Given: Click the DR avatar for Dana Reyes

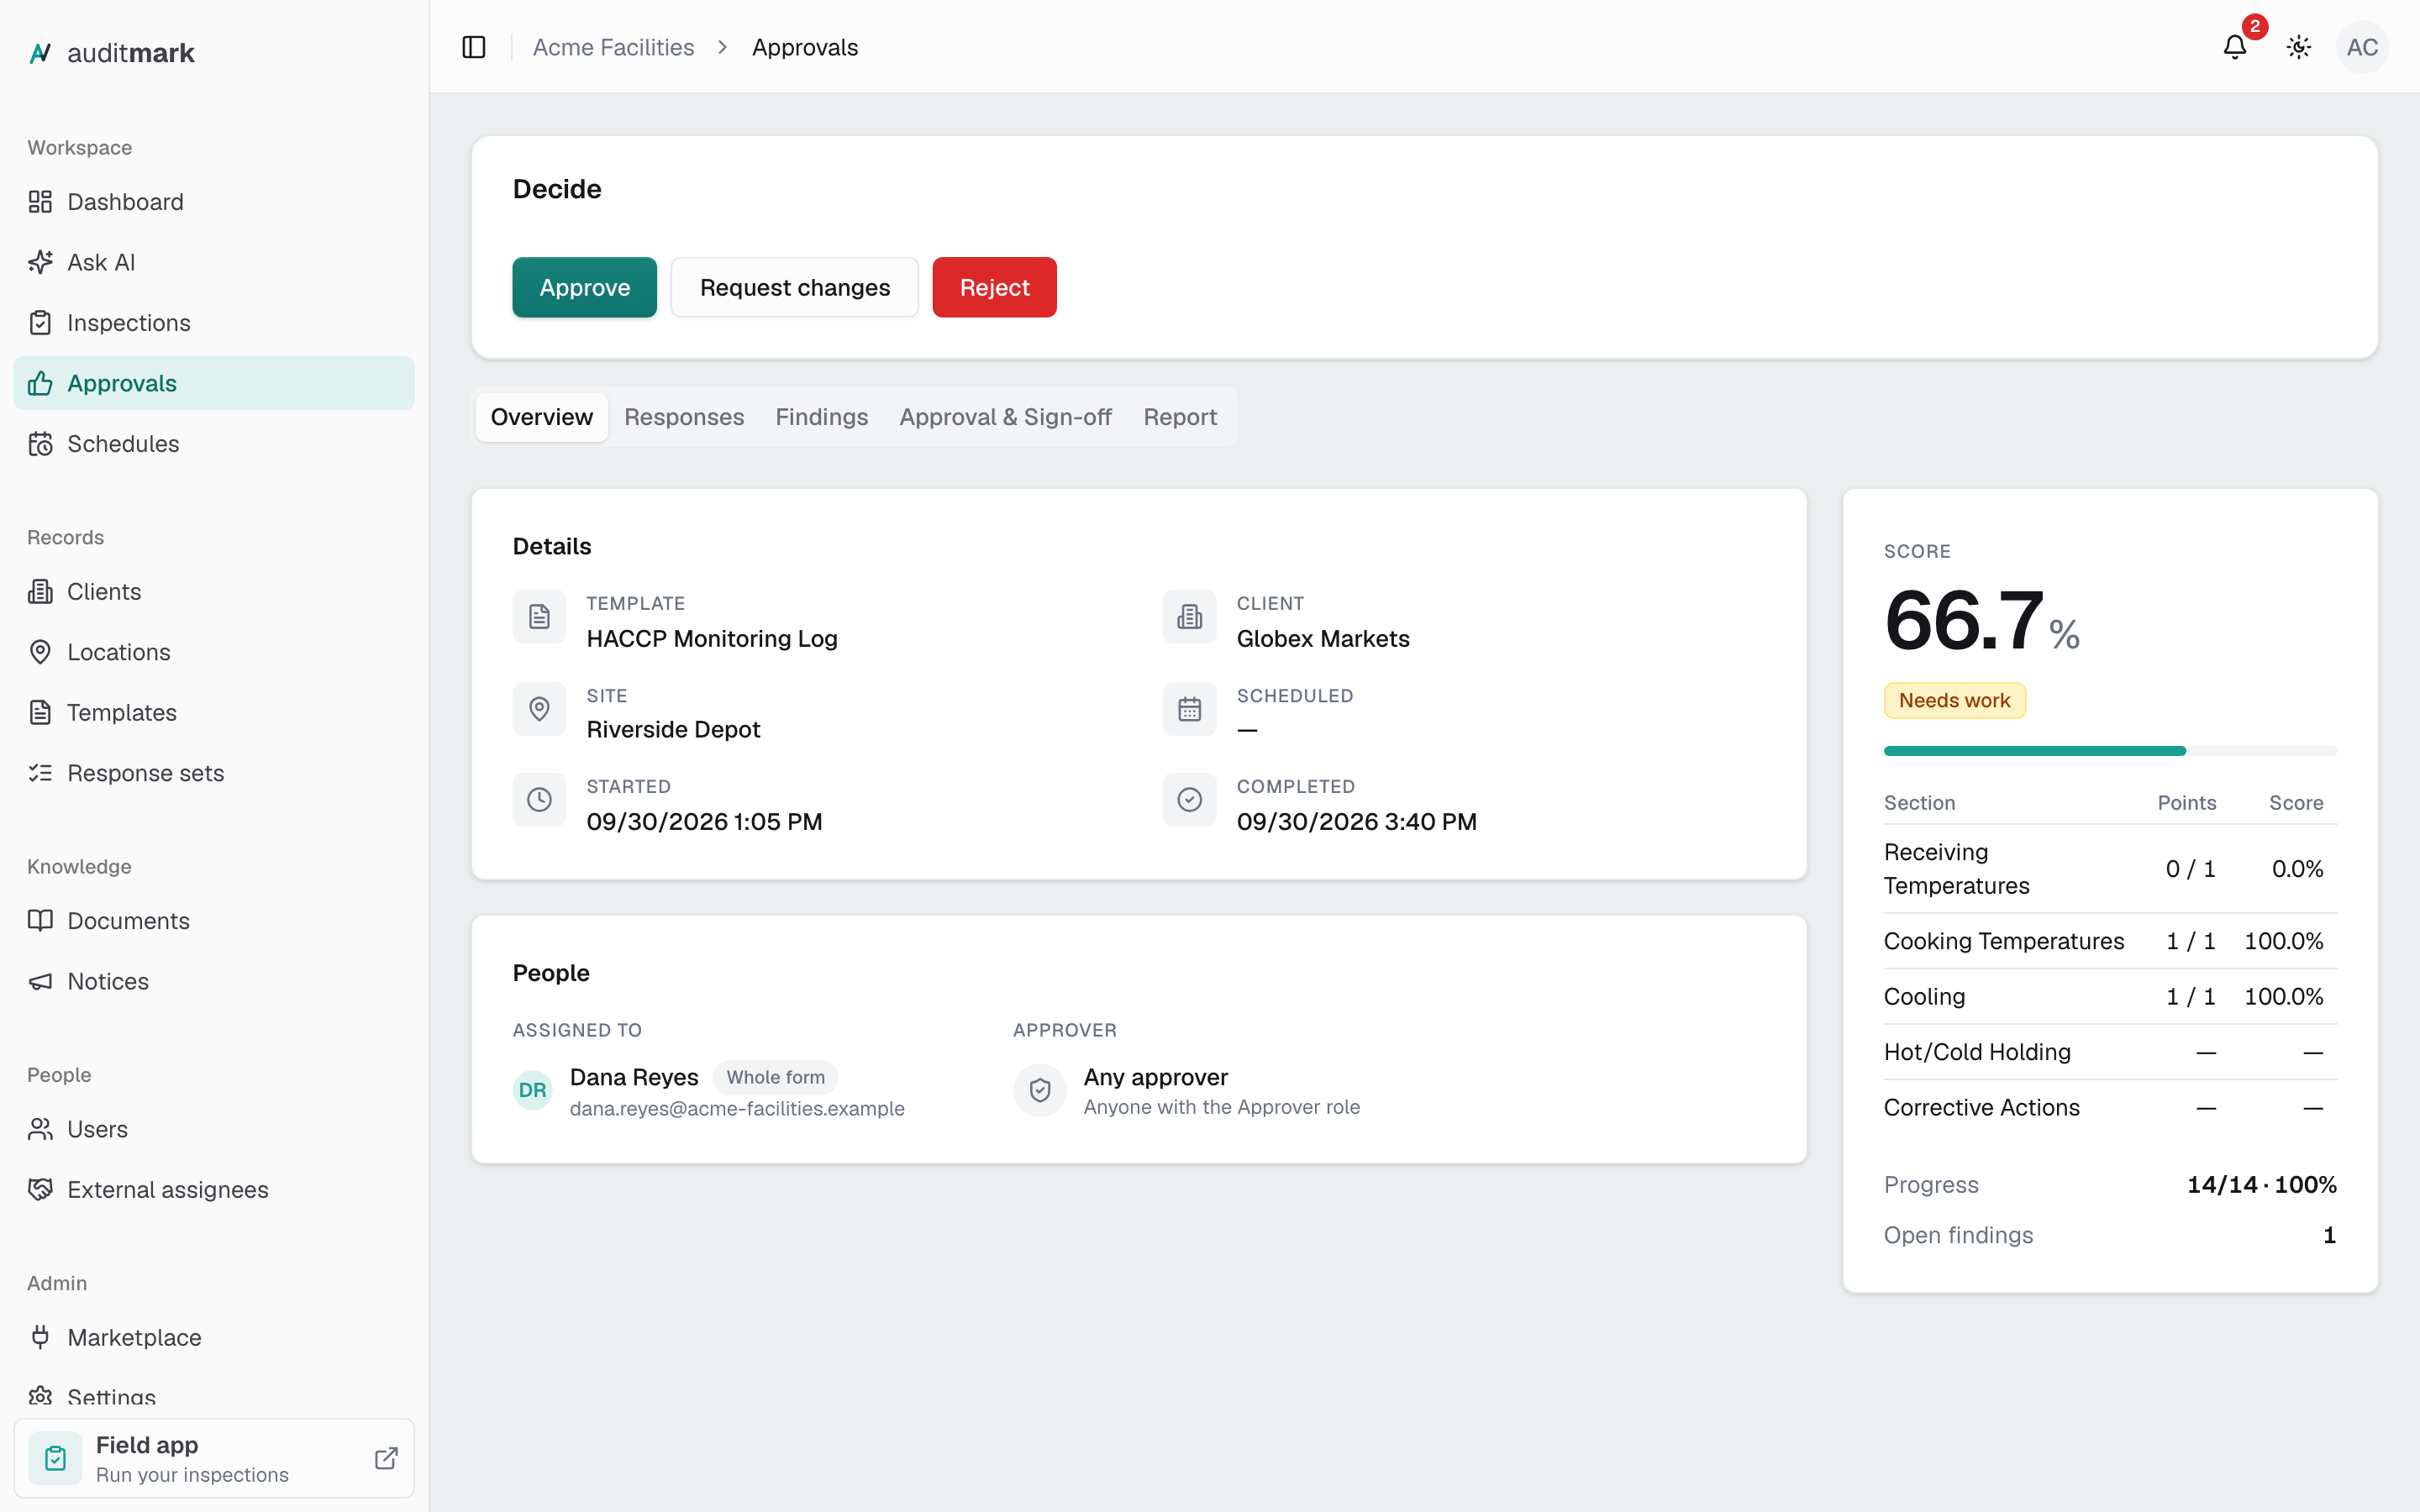Looking at the screenshot, I should point(533,1090).
